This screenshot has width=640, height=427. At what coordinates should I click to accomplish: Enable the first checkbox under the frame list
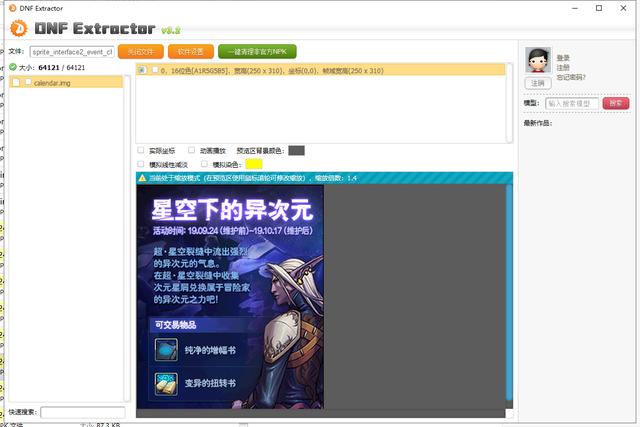141,150
